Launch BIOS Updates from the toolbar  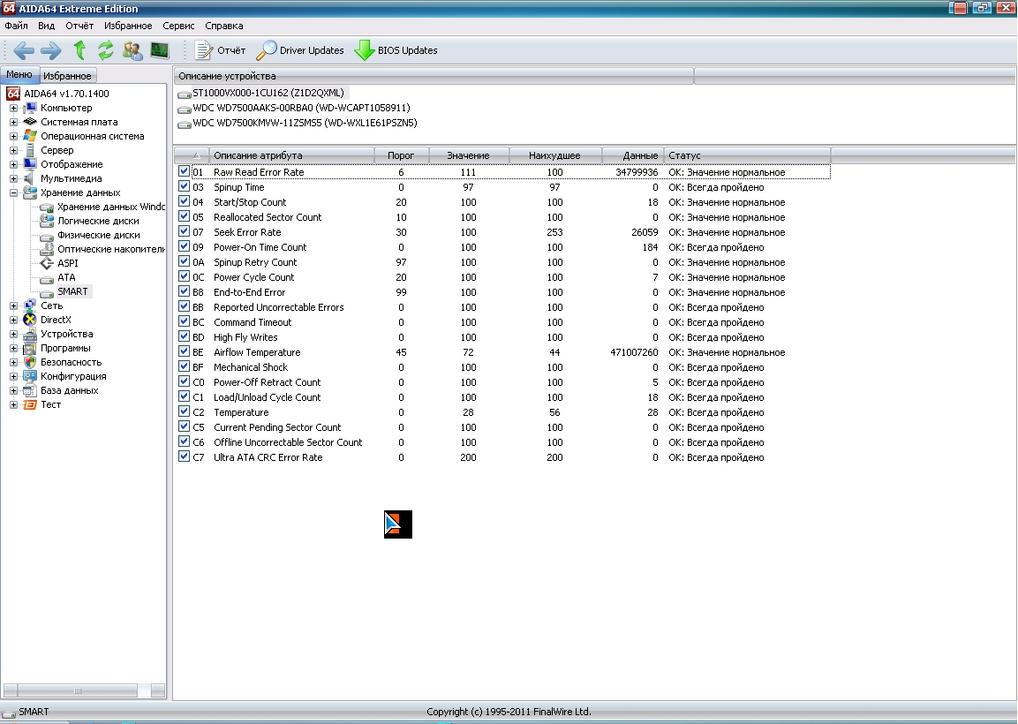(396, 51)
